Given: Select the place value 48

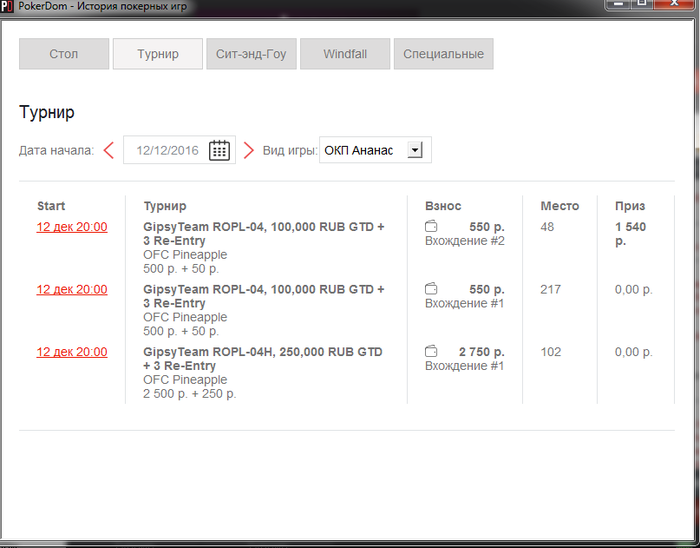Looking at the screenshot, I should click(x=547, y=227).
